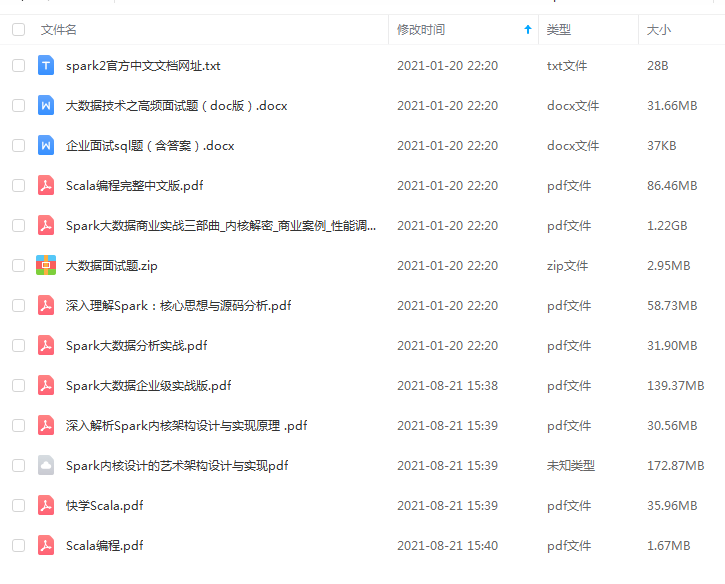Check the box for 深入解析Spark内核架构设计与实现原理 .pdf

[18, 425]
